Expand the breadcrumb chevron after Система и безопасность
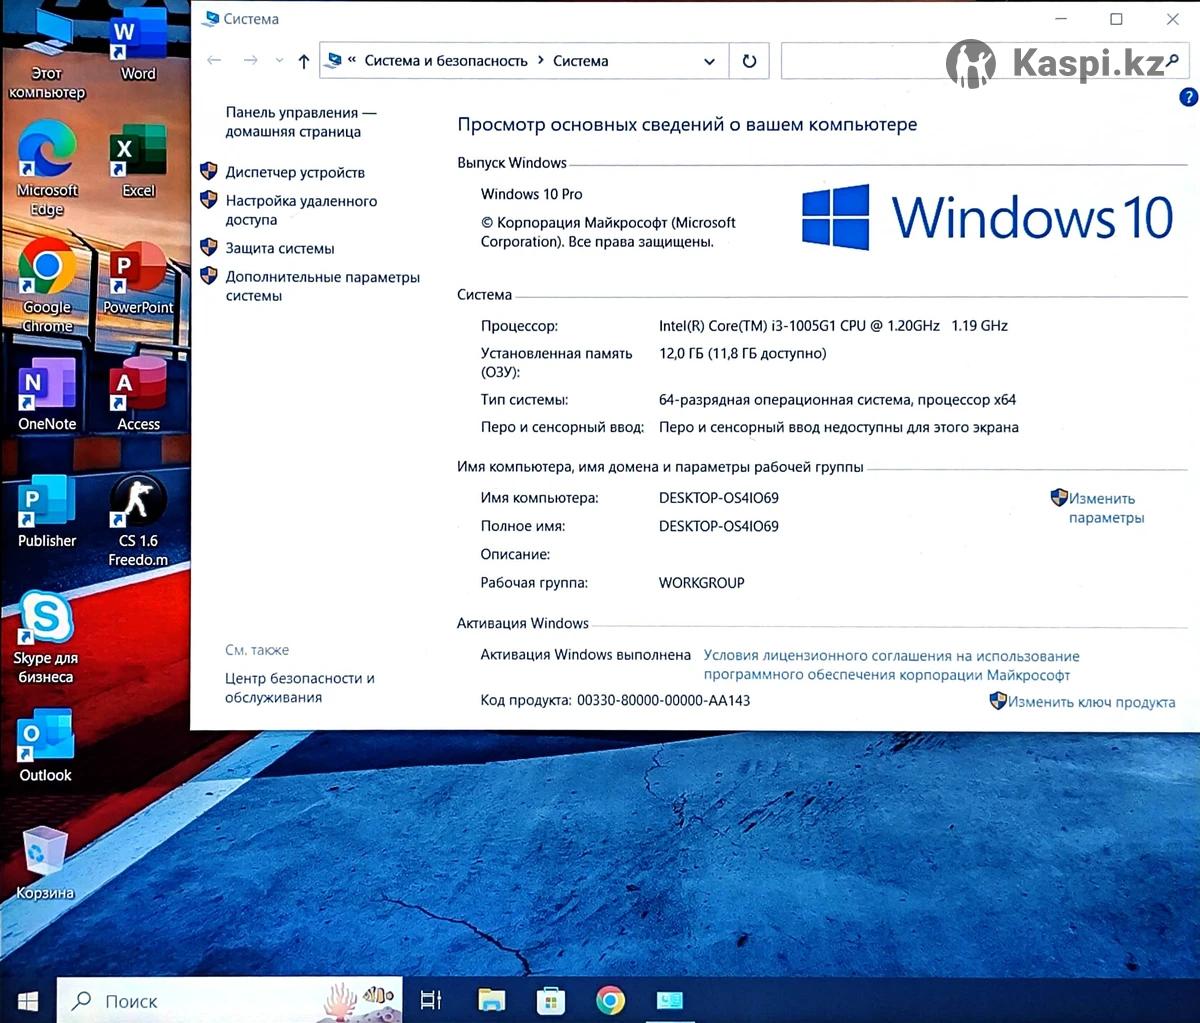This screenshot has width=1200, height=1023. (541, 61)
